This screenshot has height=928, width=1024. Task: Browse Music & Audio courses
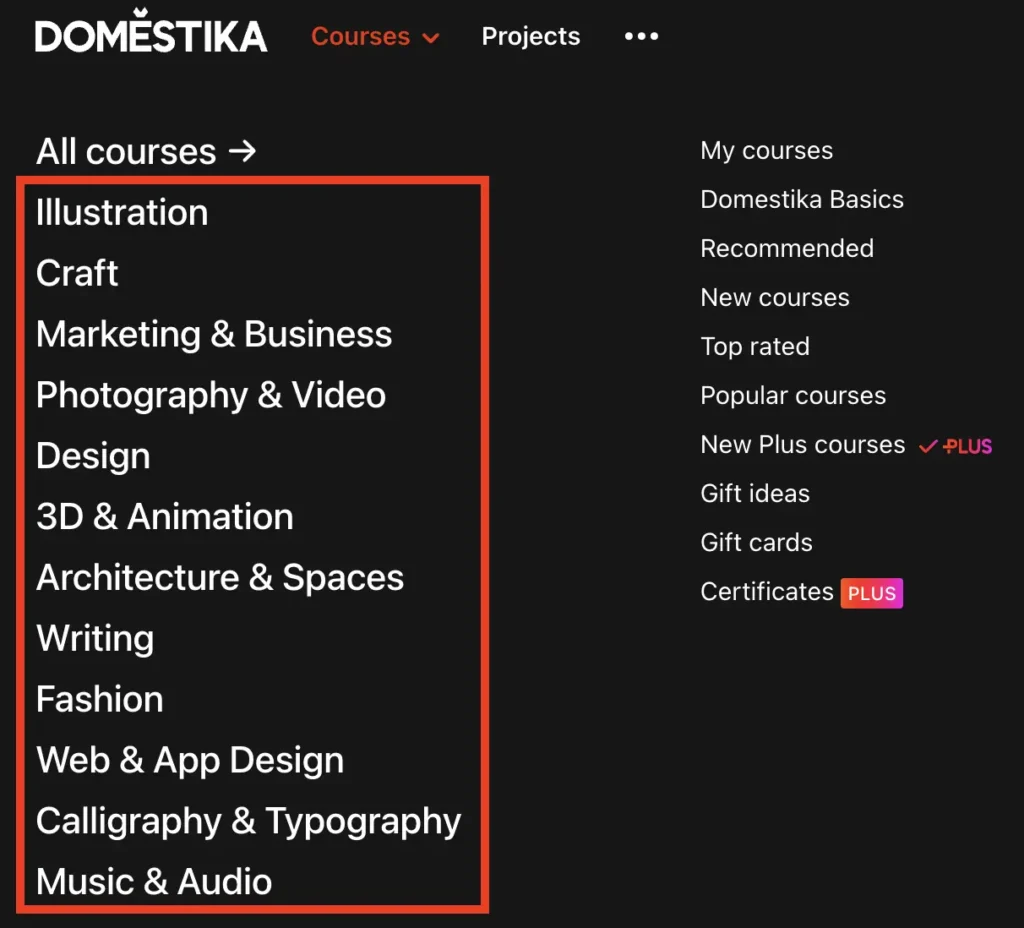154,883
